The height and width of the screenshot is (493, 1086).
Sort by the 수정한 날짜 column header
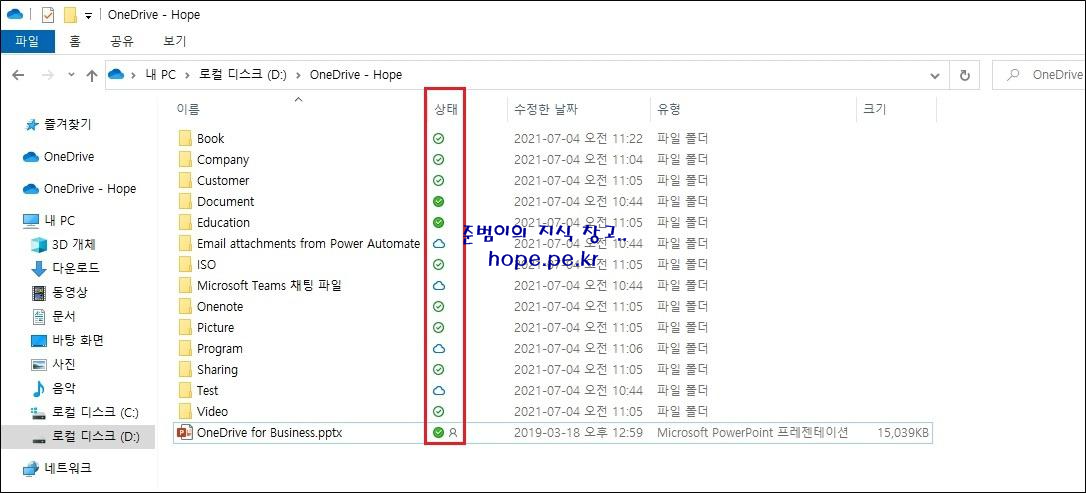[546, 109]
